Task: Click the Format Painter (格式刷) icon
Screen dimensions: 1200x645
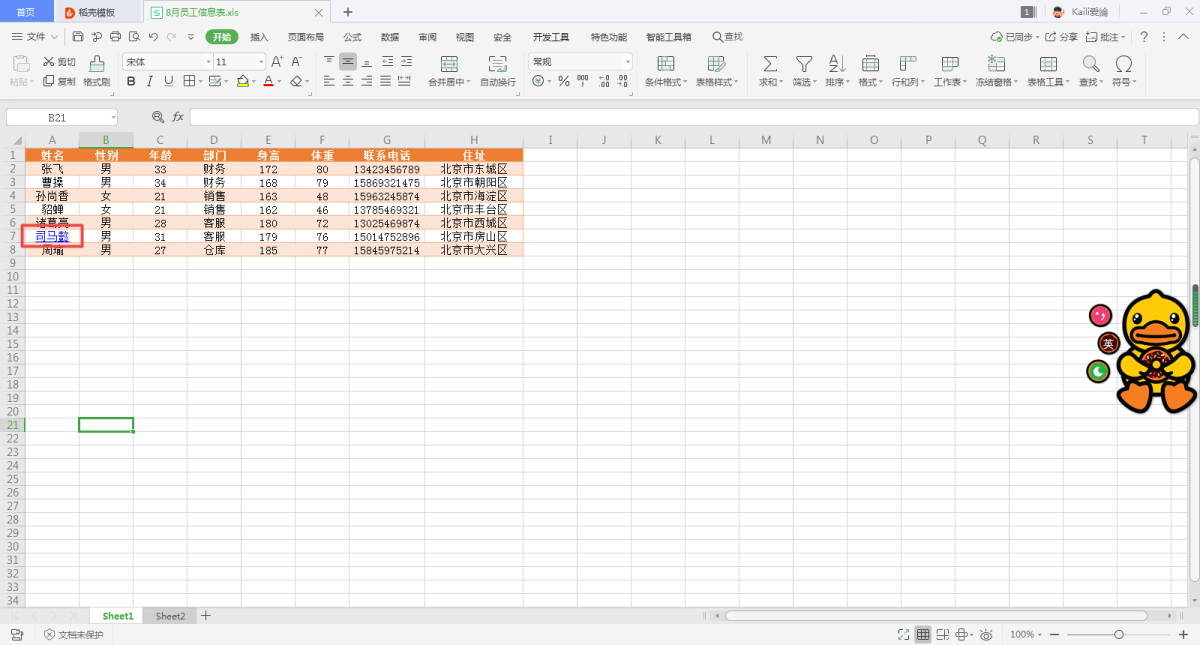Action: click(97, 64)
